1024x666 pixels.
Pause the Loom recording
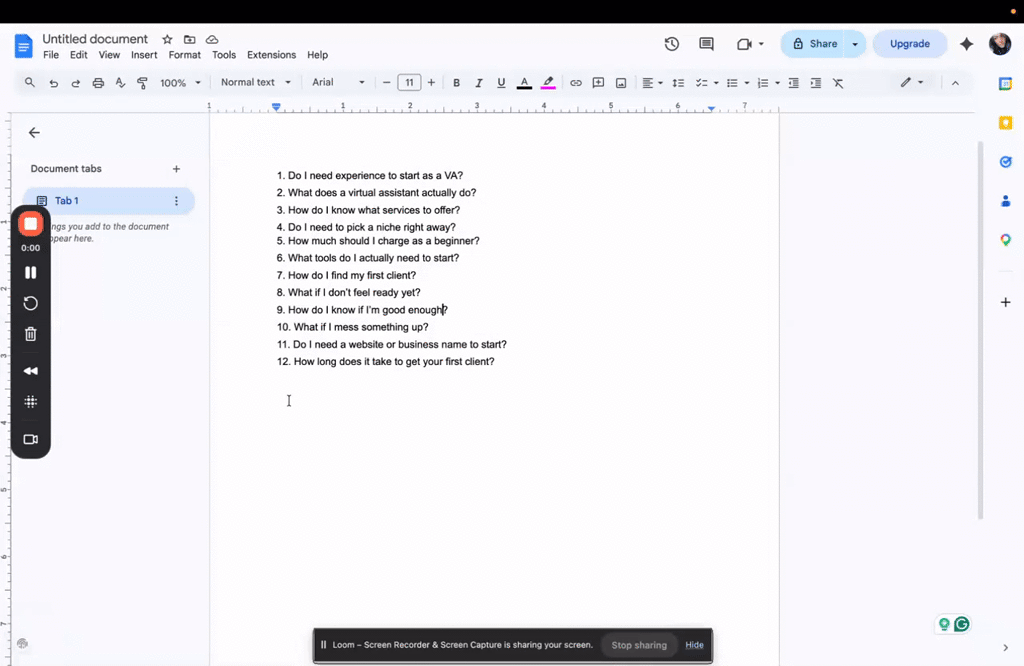coord(30,272)
